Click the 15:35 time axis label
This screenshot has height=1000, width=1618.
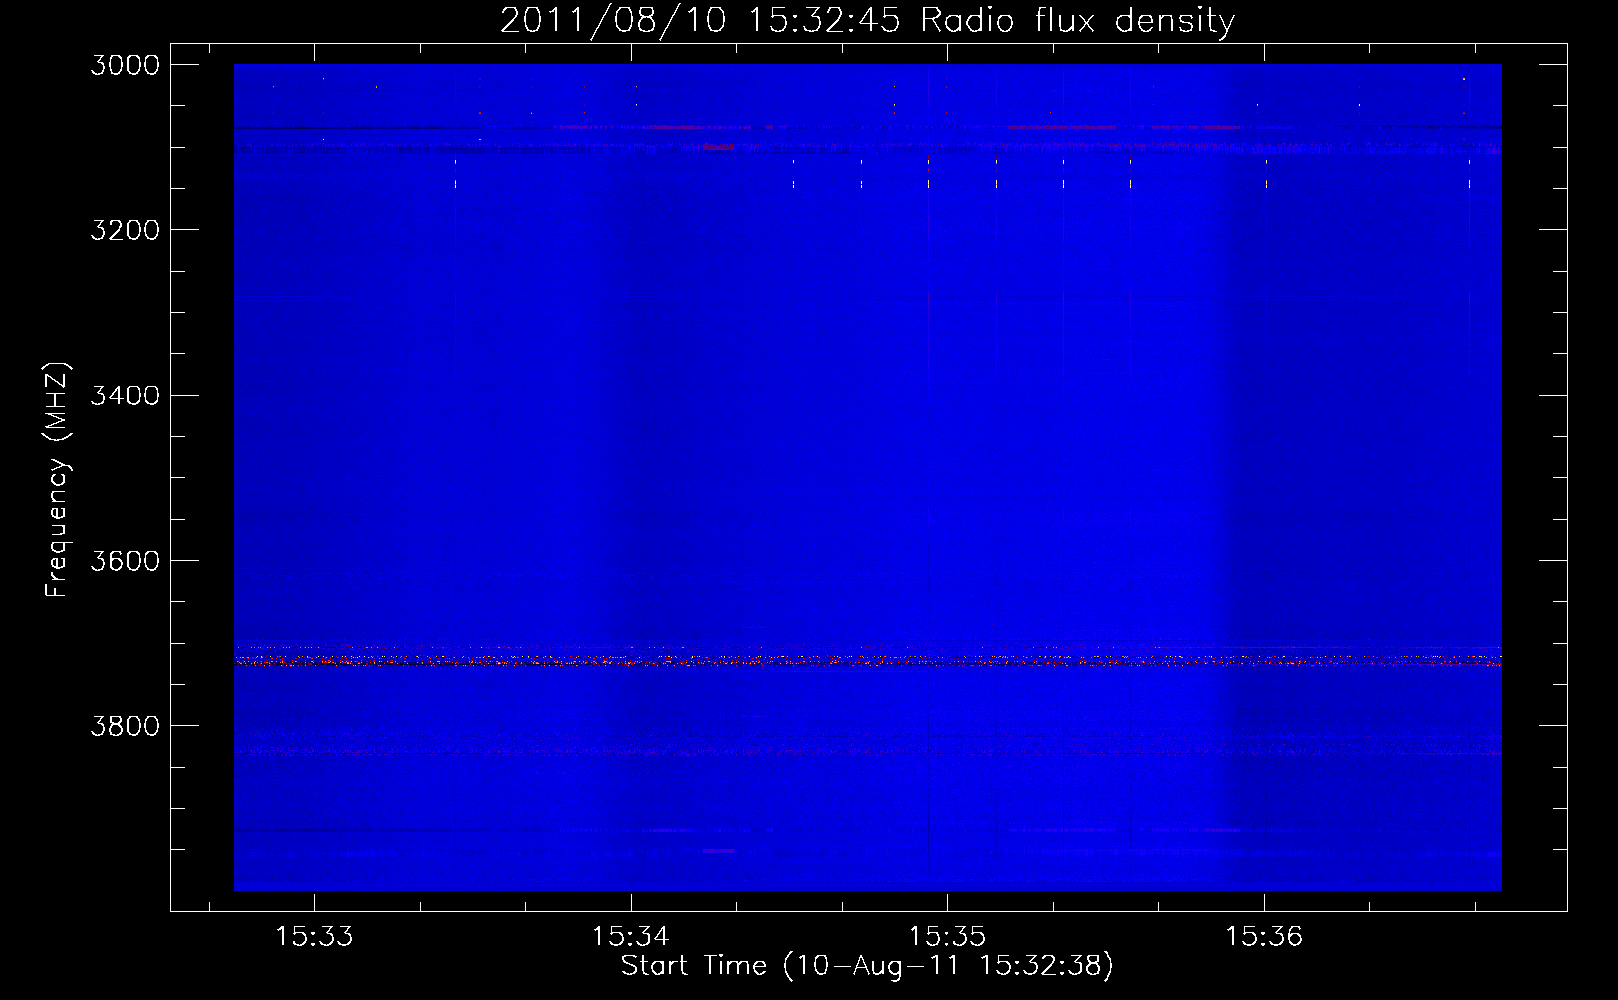pos(947,936)
